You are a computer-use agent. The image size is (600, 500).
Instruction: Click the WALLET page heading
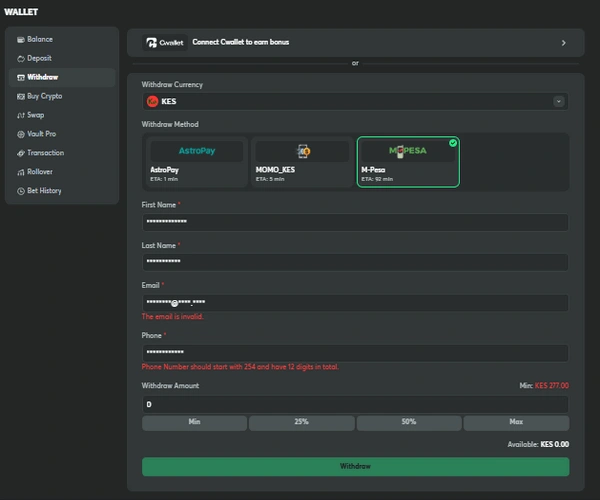click(x=21, y=12)
